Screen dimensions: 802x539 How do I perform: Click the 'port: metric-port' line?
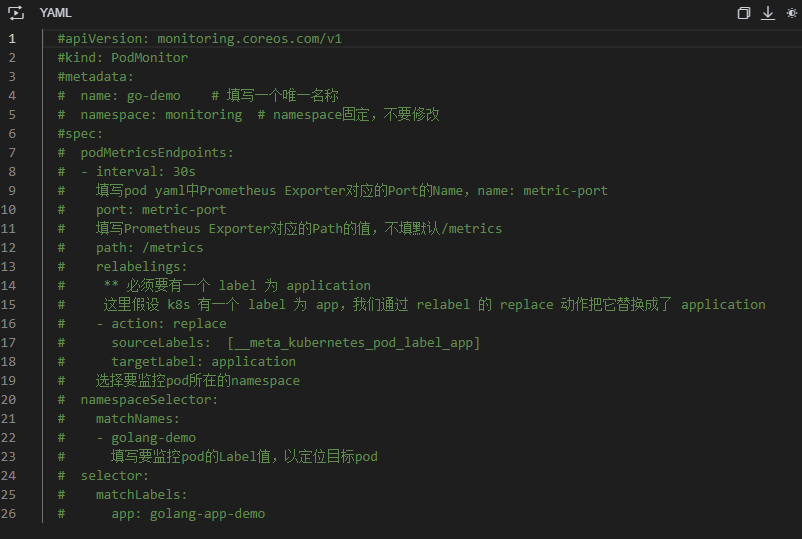pos(161,210)
